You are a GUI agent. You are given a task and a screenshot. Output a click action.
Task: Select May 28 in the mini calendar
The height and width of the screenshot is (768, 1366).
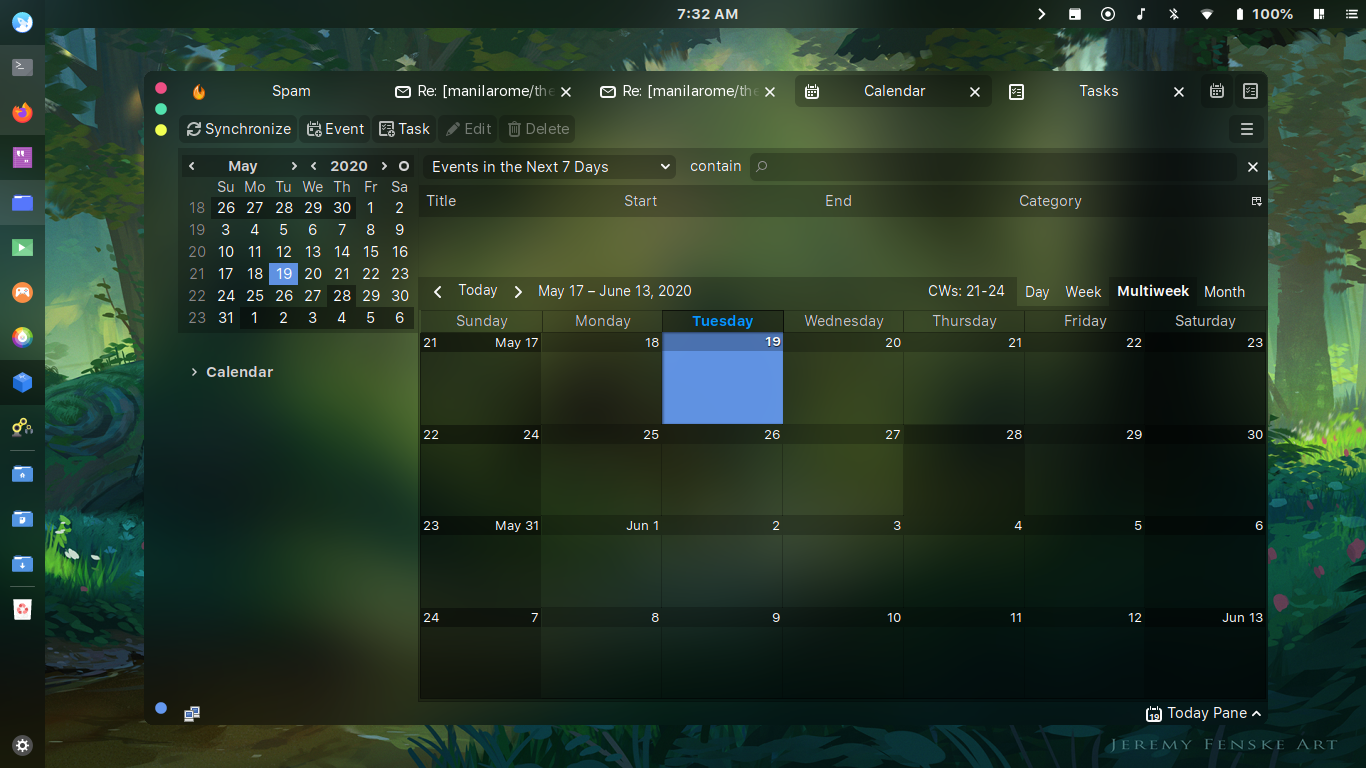tap(342, 296)
